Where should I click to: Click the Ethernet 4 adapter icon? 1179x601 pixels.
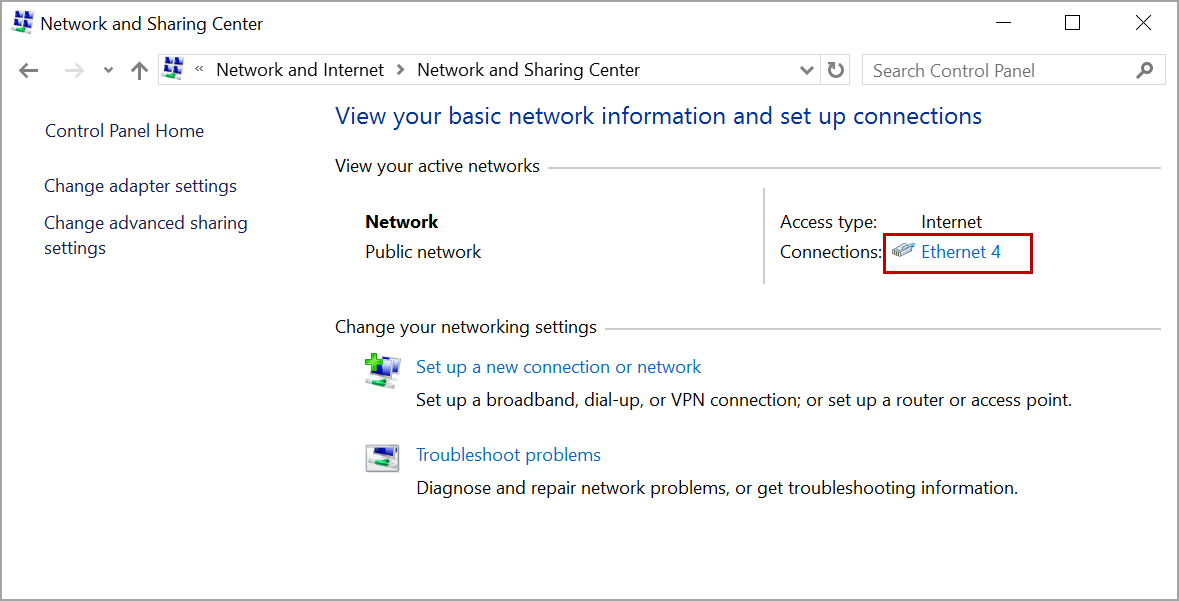(x=903, y=251)
